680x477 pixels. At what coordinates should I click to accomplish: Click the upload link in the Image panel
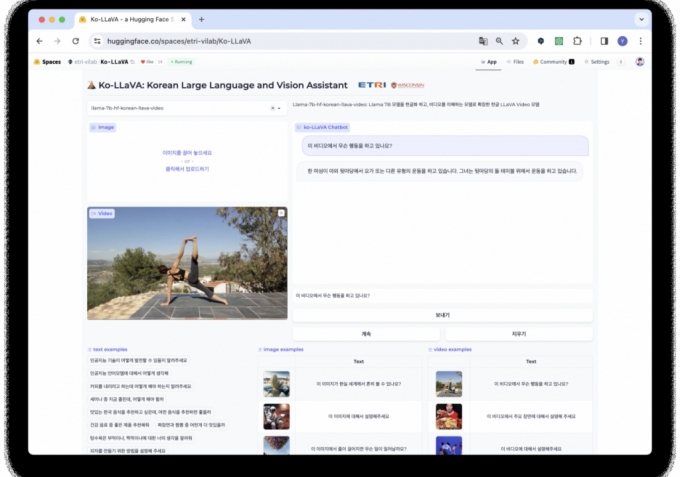187,169
